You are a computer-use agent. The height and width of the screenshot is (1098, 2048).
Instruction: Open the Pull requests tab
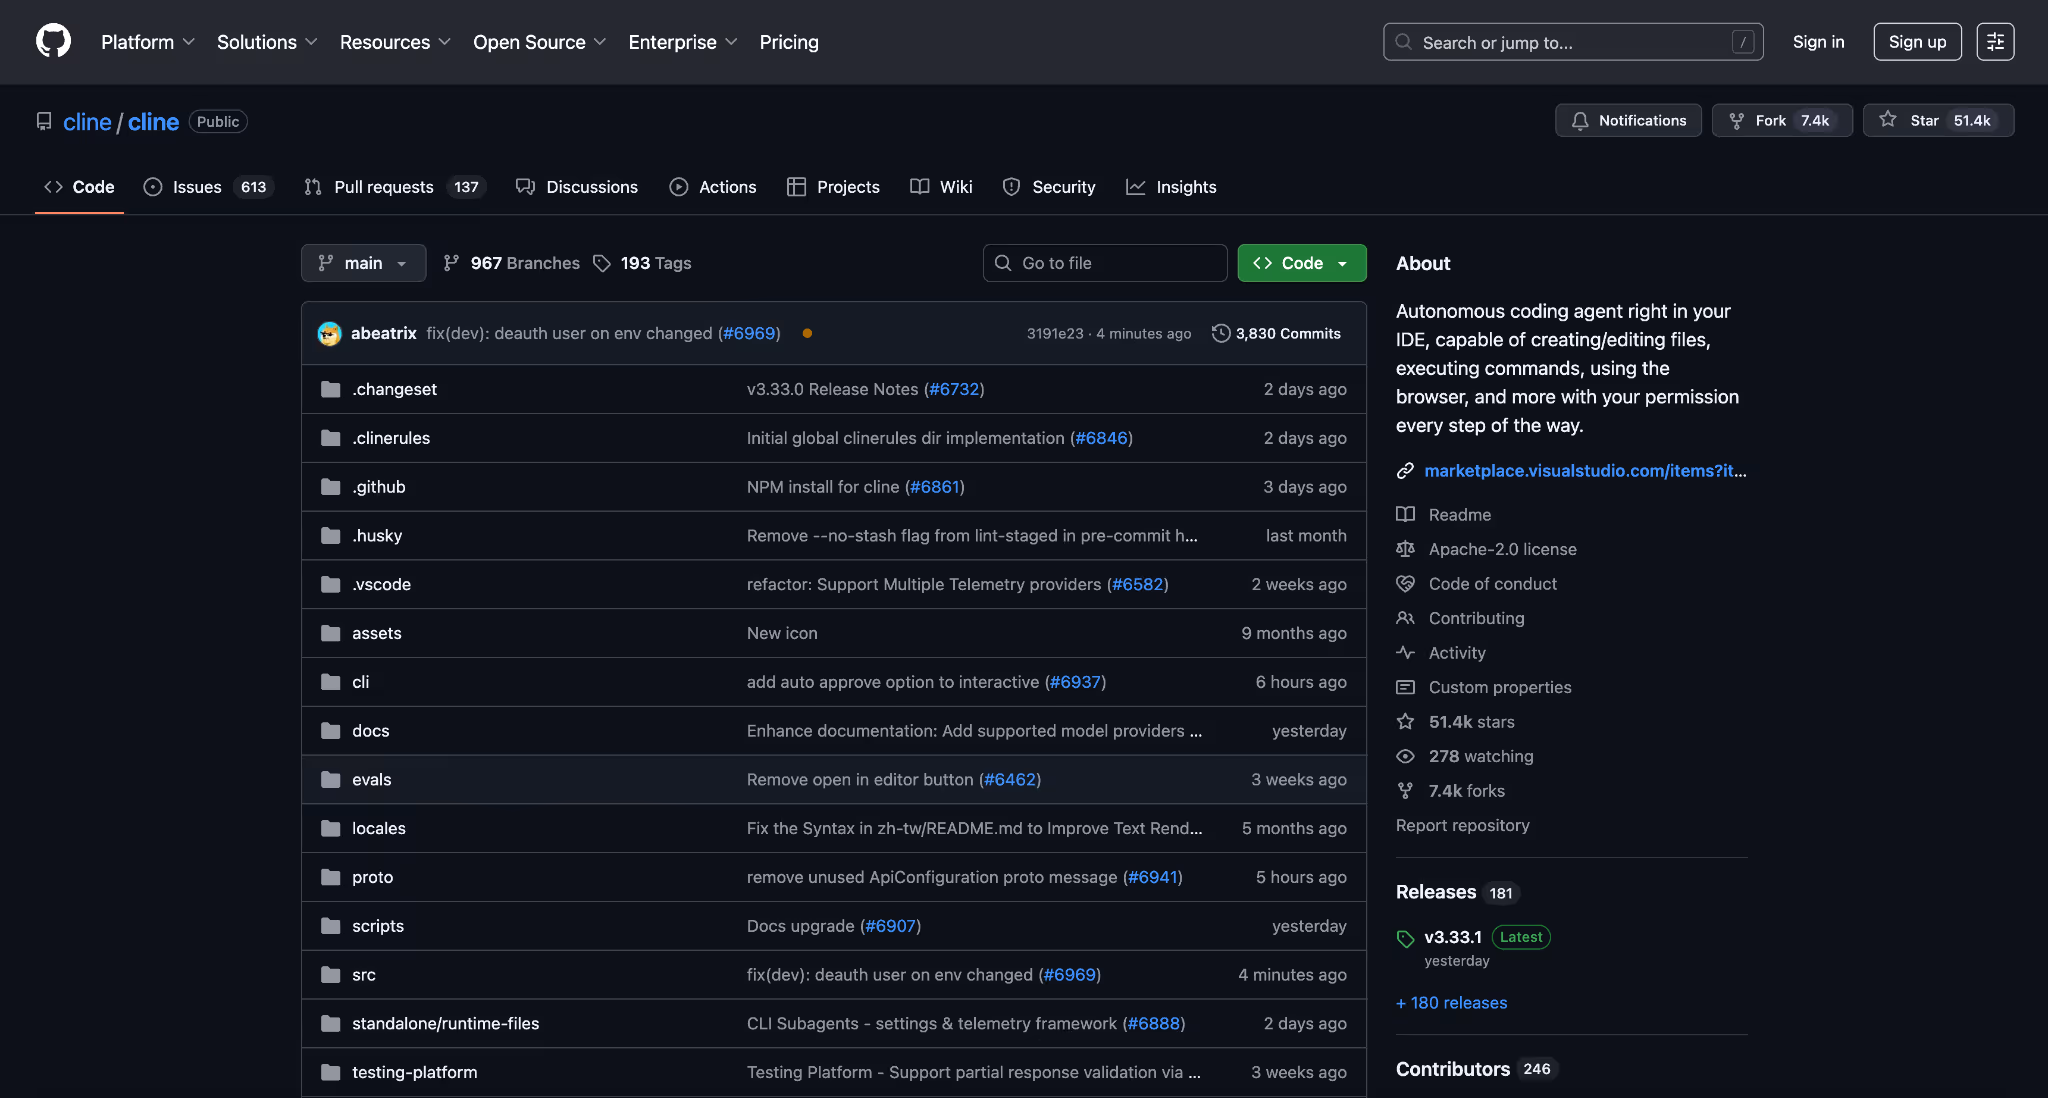point(383,187)
